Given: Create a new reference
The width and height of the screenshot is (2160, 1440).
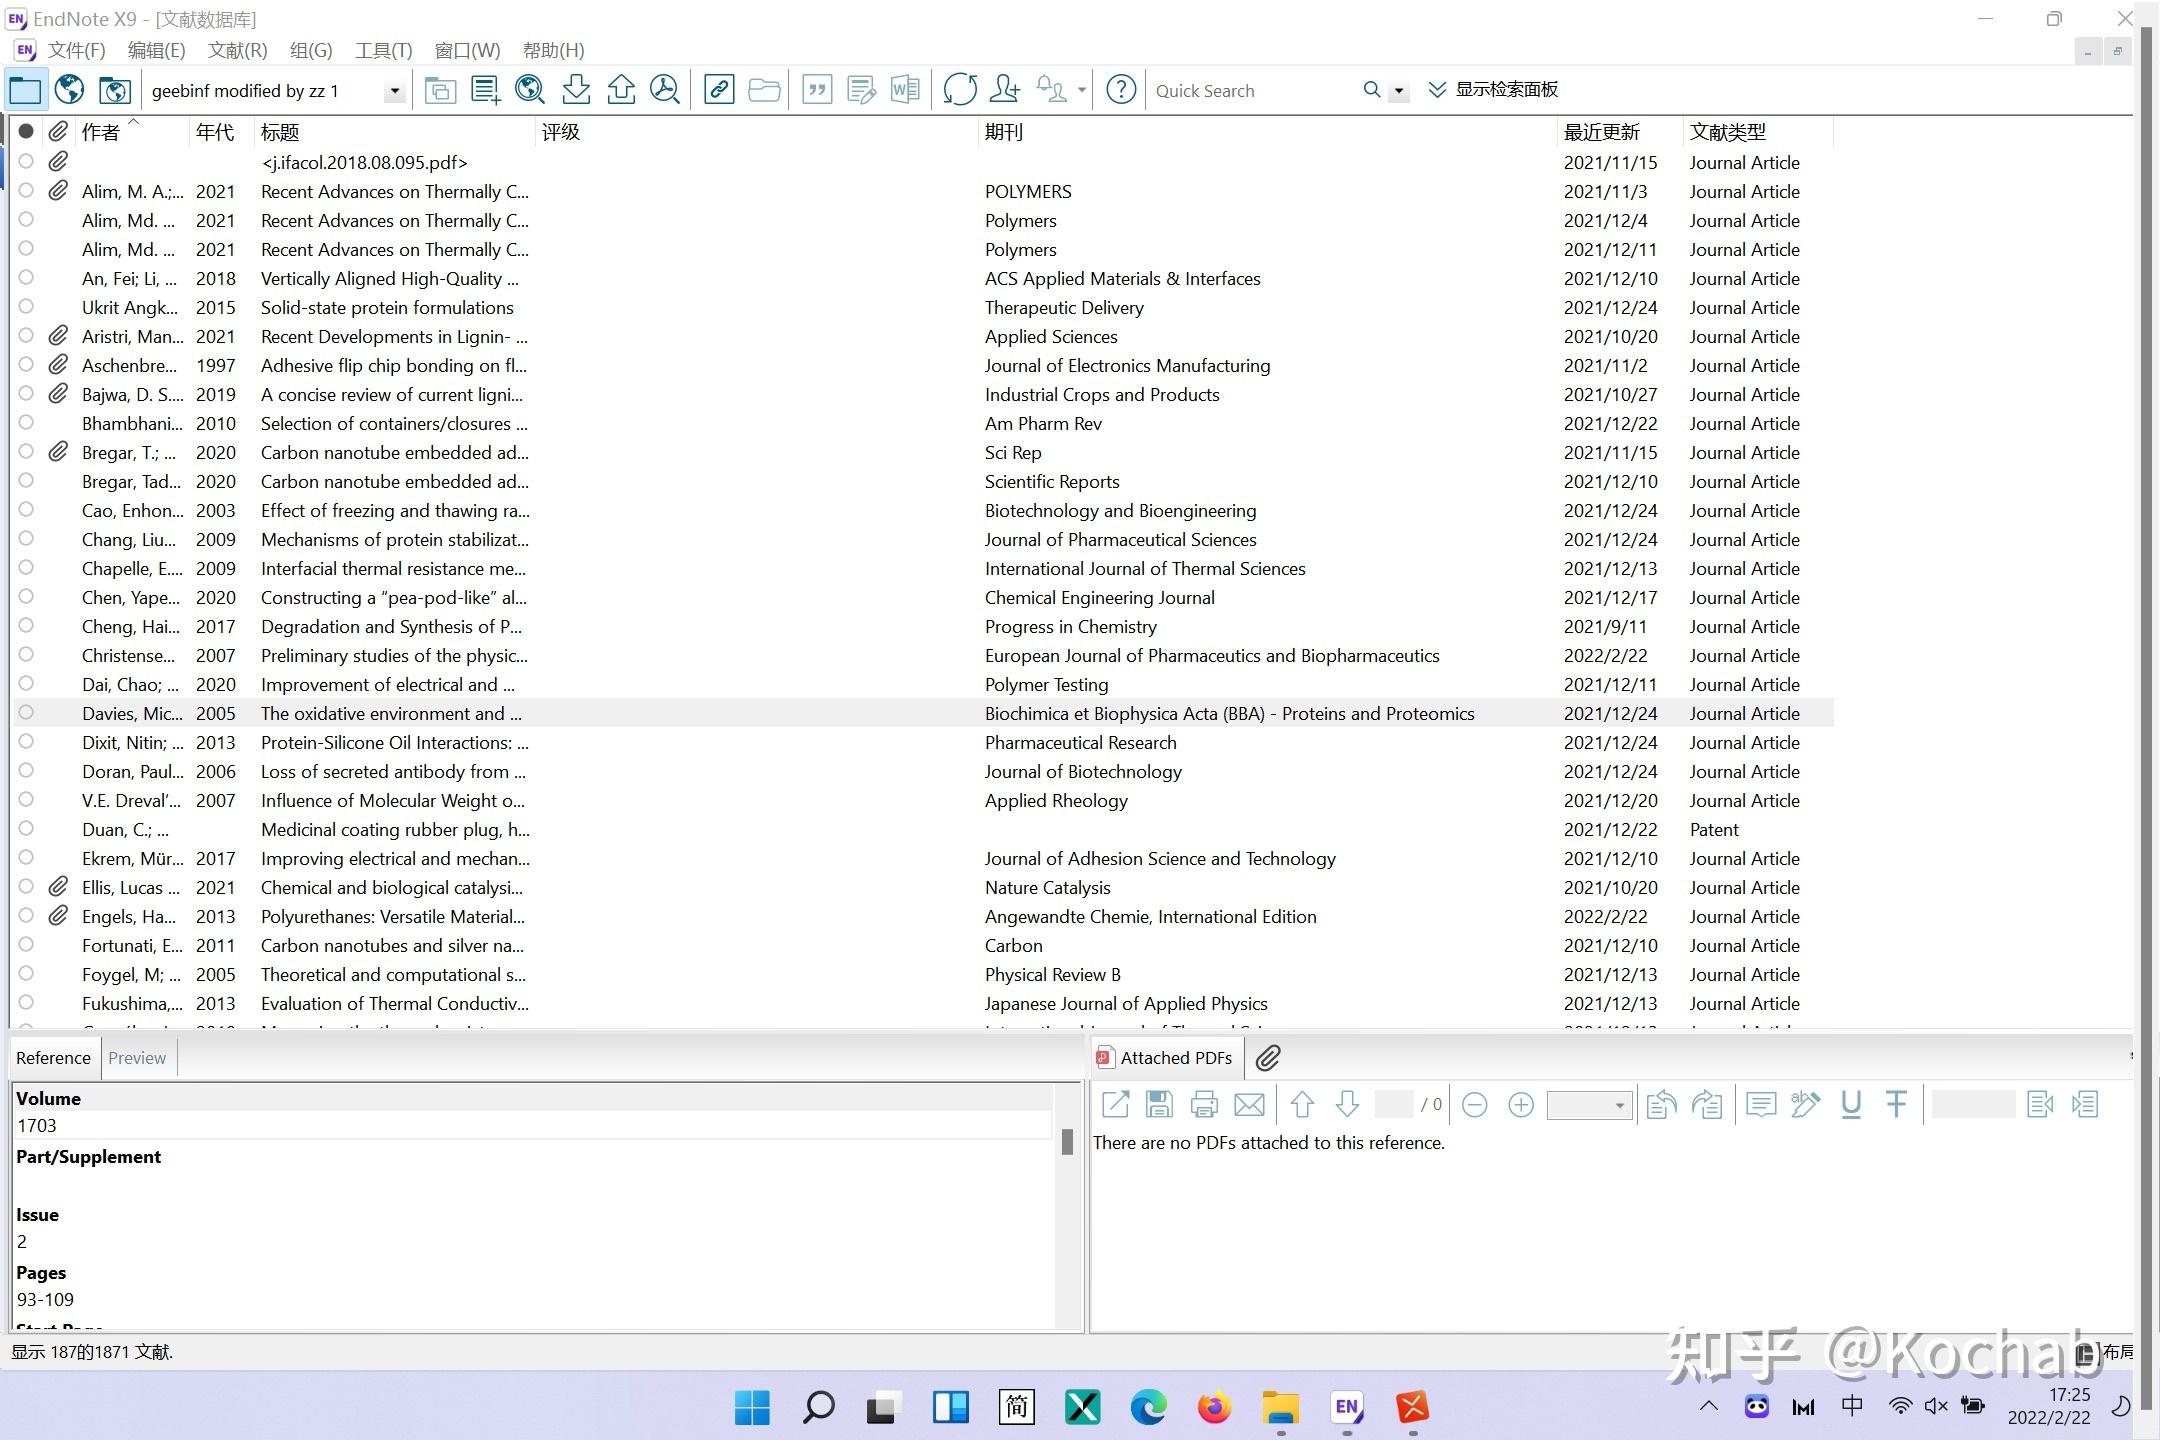Looking at the screenshot, I should pos(485,90).
